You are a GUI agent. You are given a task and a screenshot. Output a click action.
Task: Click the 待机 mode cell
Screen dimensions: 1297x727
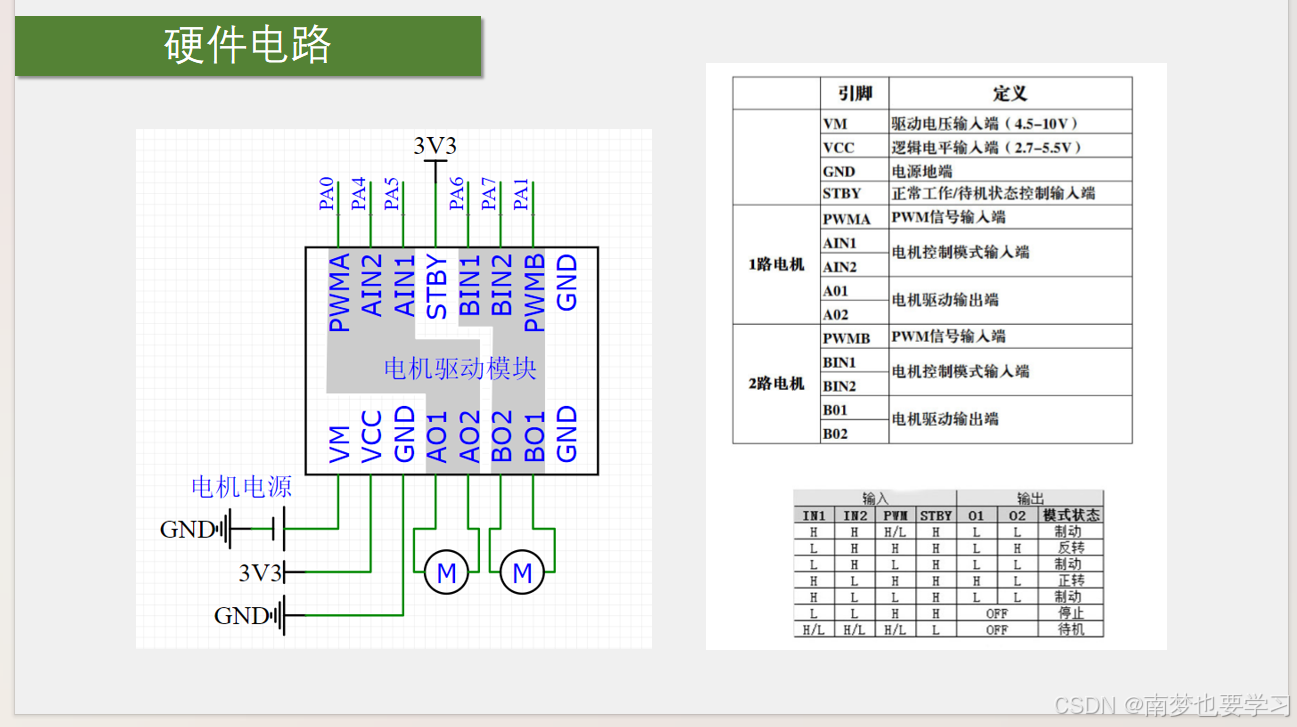click(1070, 630)
